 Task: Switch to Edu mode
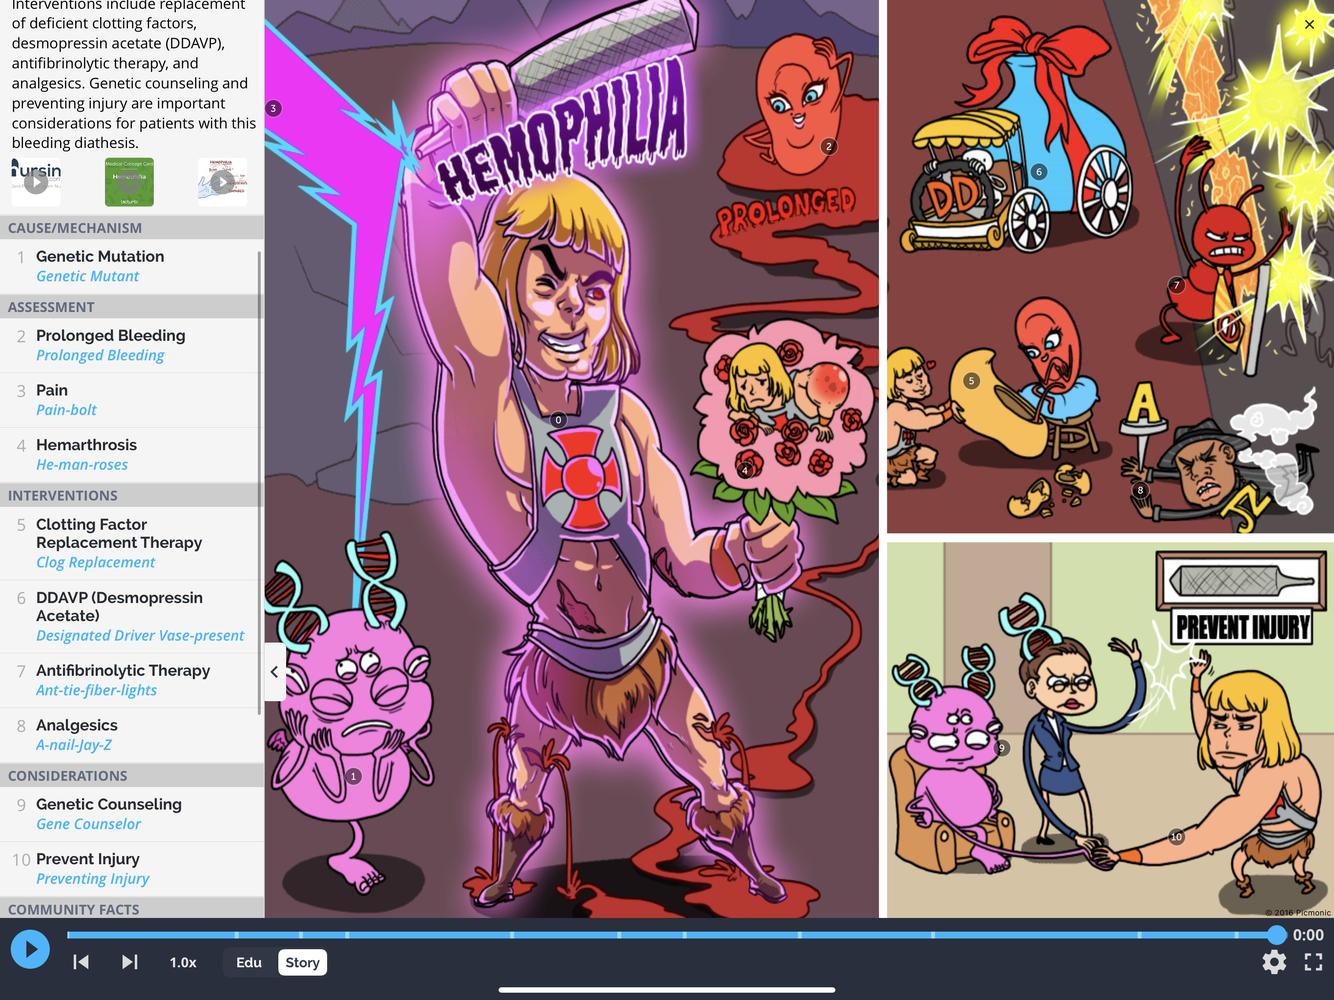point(249,963)
